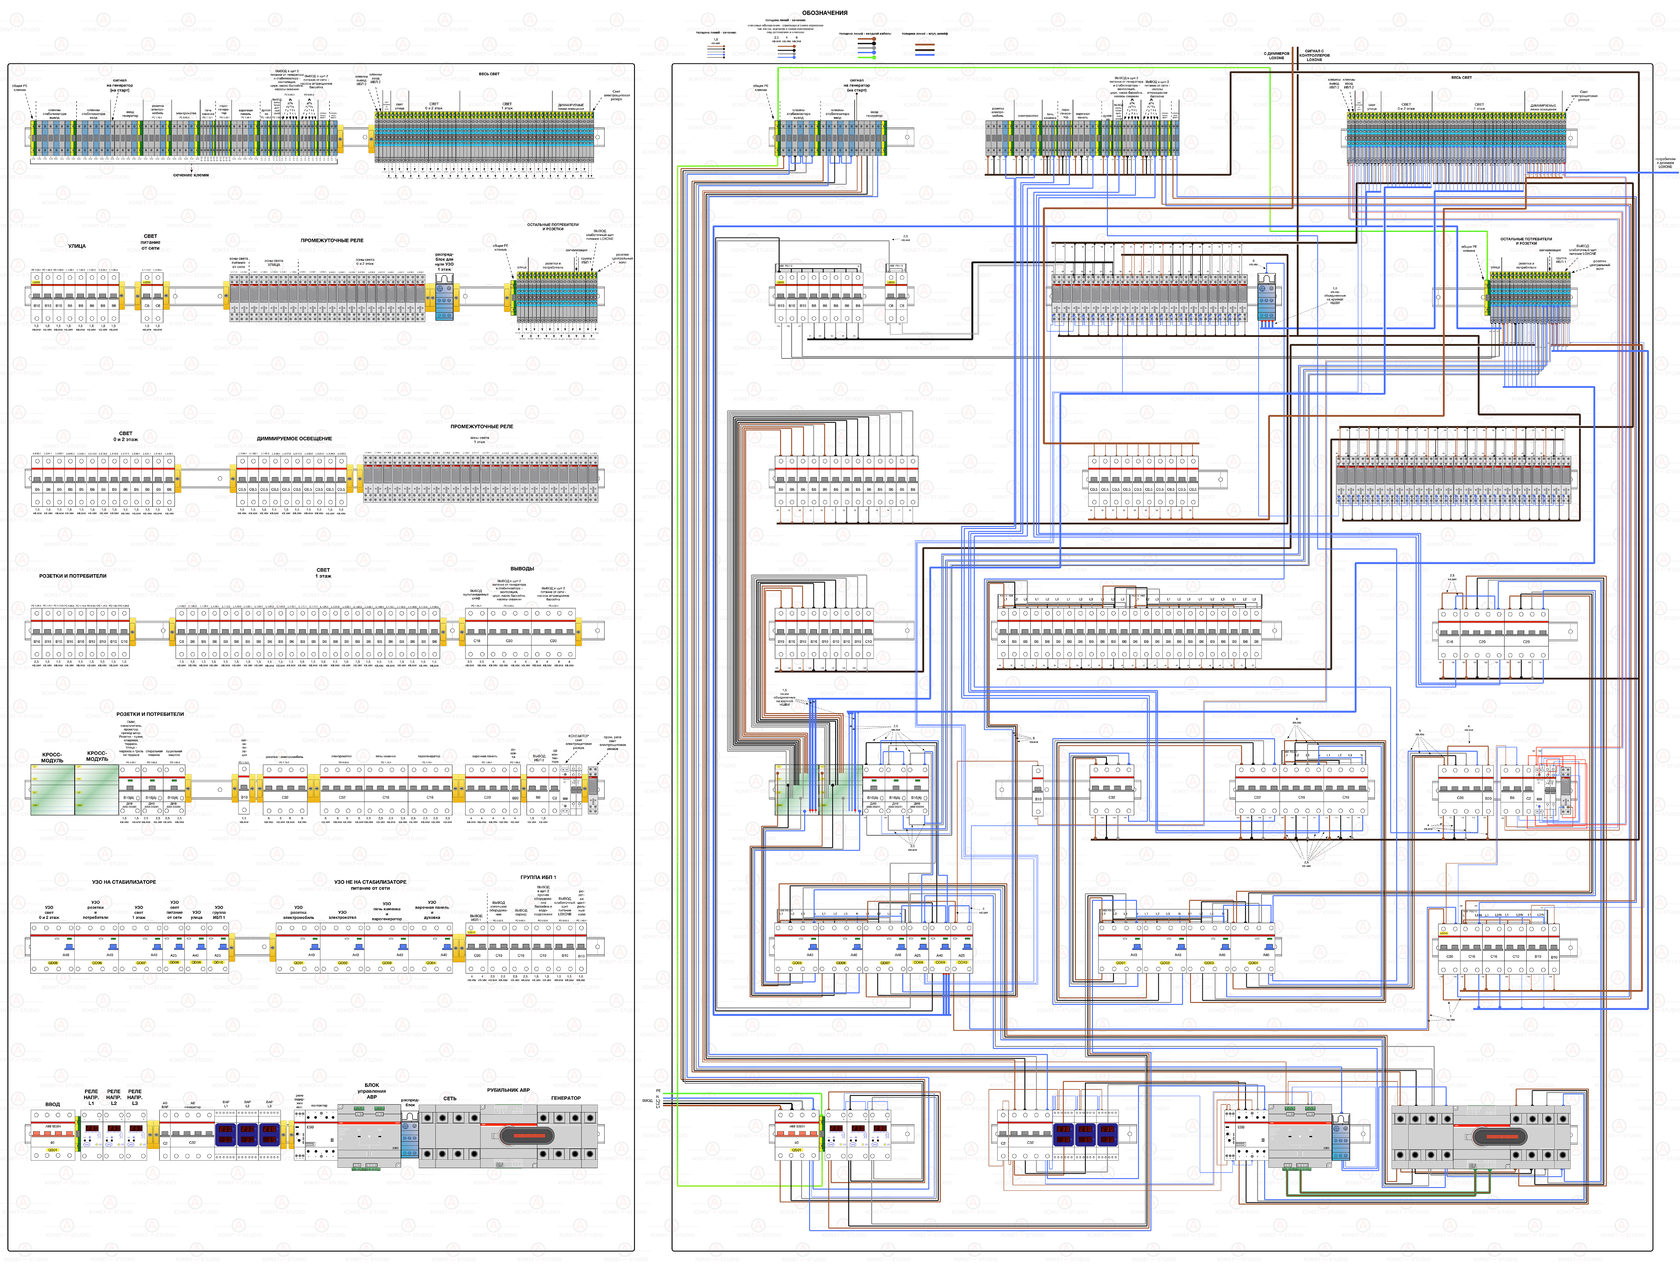The image size is (1680, 1264).
Task: Click the 'РУБИЛЬНИК АВР' label in left panel
Action: pyautogui.click(x=508, y=1090)
